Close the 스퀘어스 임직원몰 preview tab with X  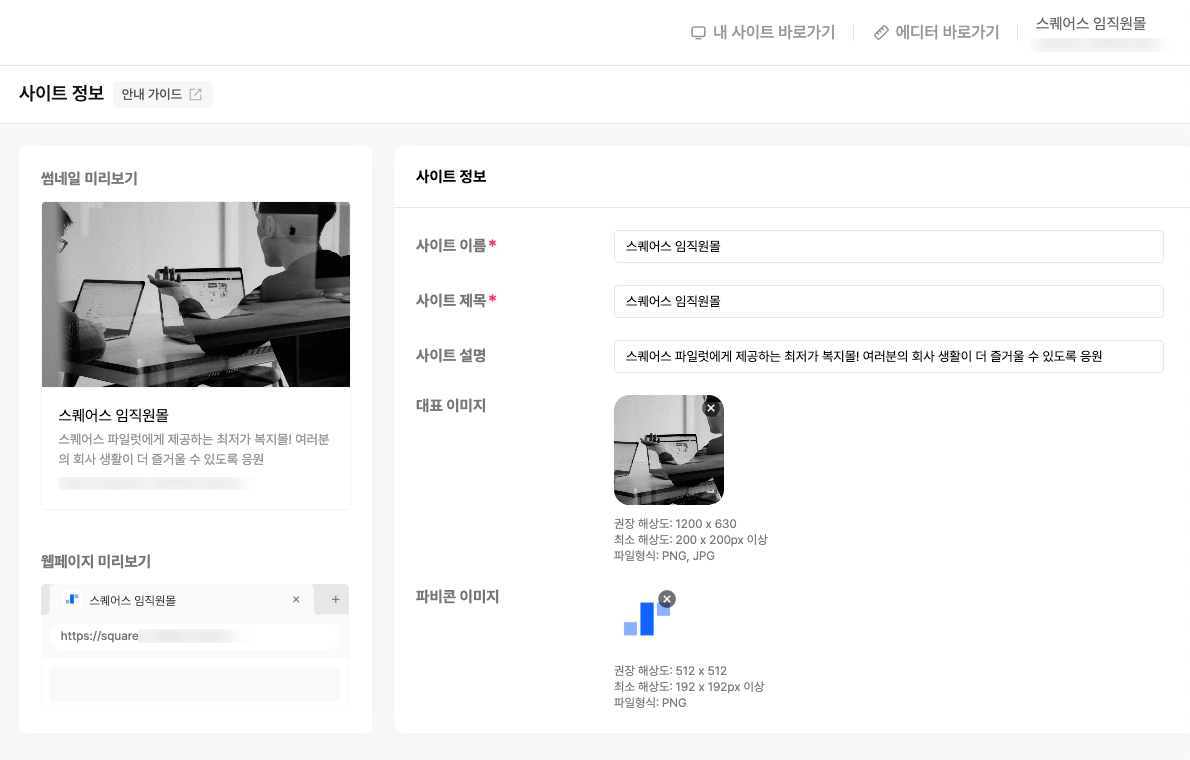pyautogui.click(x=296, y=600)
